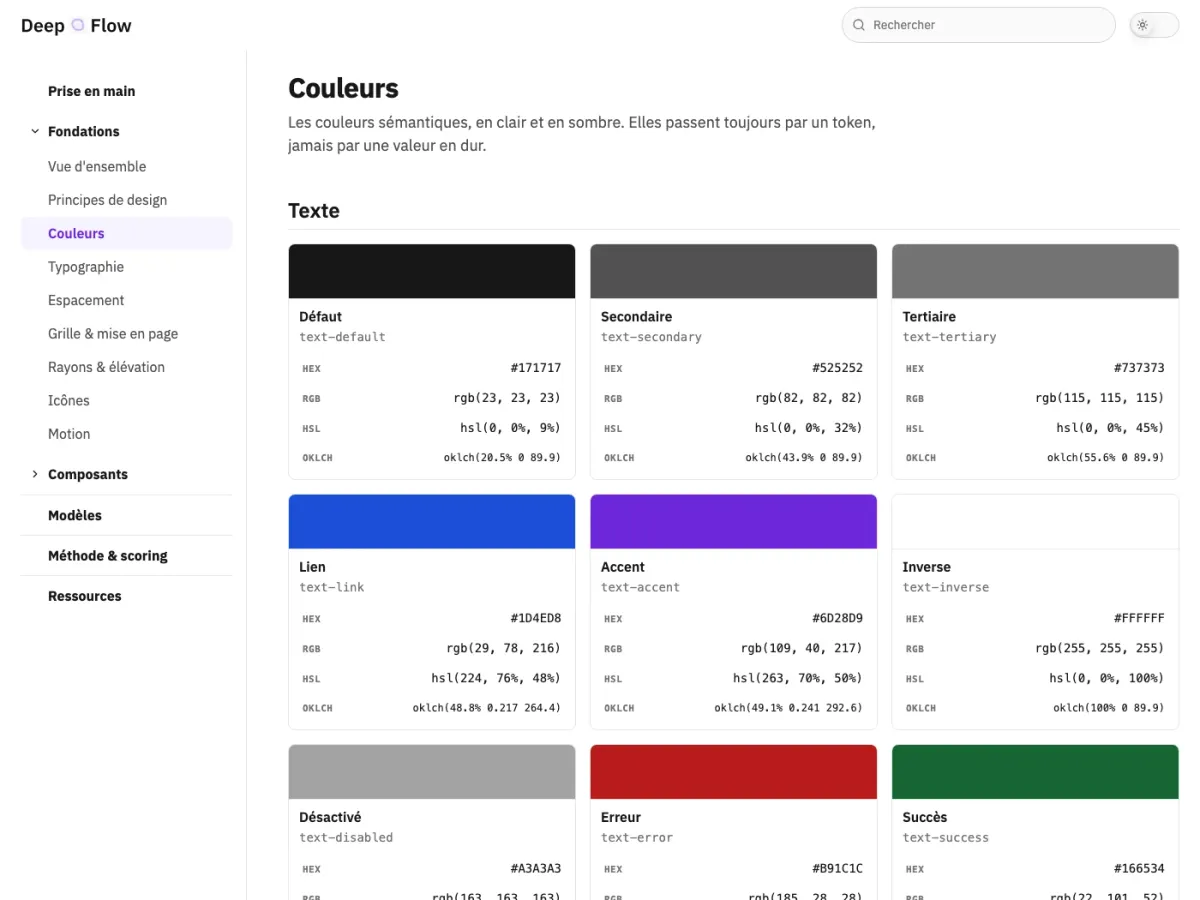
Task: Click the Texte section heading
Action: pyautogui.click(x=314, y=211)
